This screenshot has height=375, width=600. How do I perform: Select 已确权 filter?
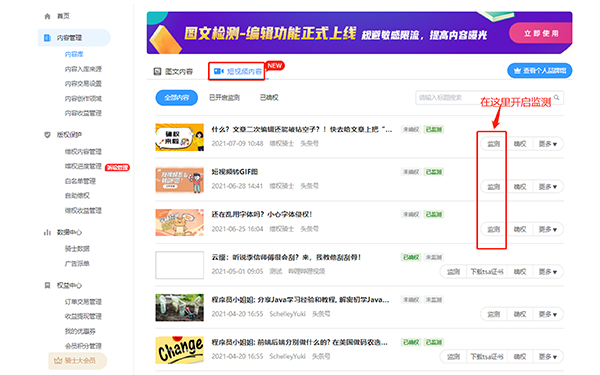(269, 98)
